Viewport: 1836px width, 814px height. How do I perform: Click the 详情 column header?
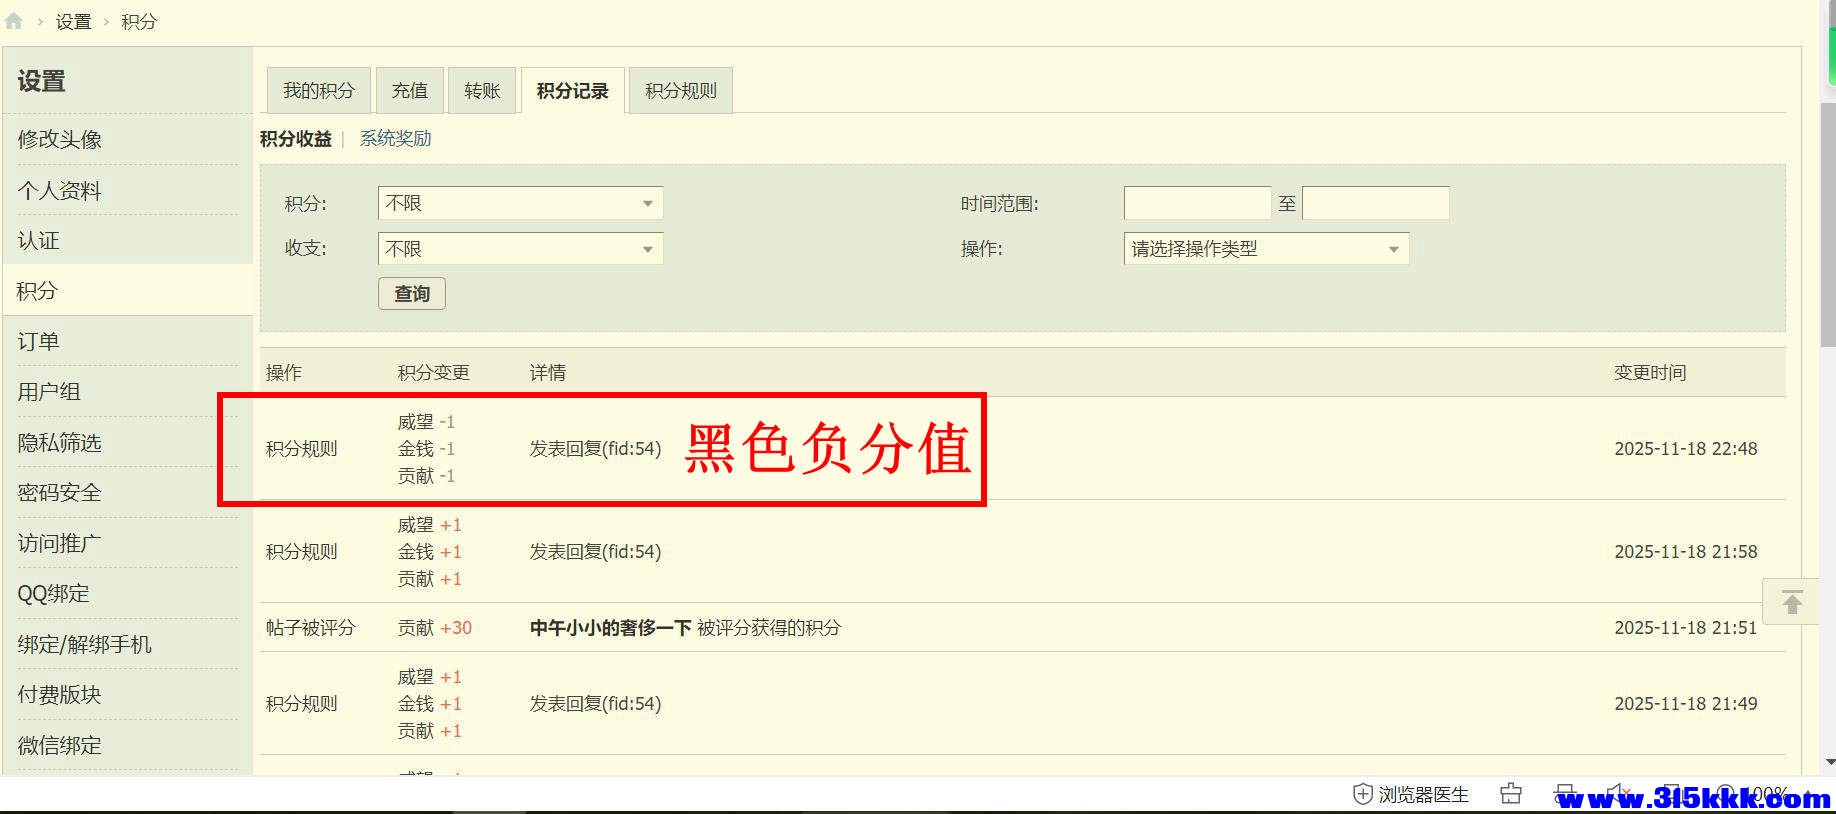point(547,372)
